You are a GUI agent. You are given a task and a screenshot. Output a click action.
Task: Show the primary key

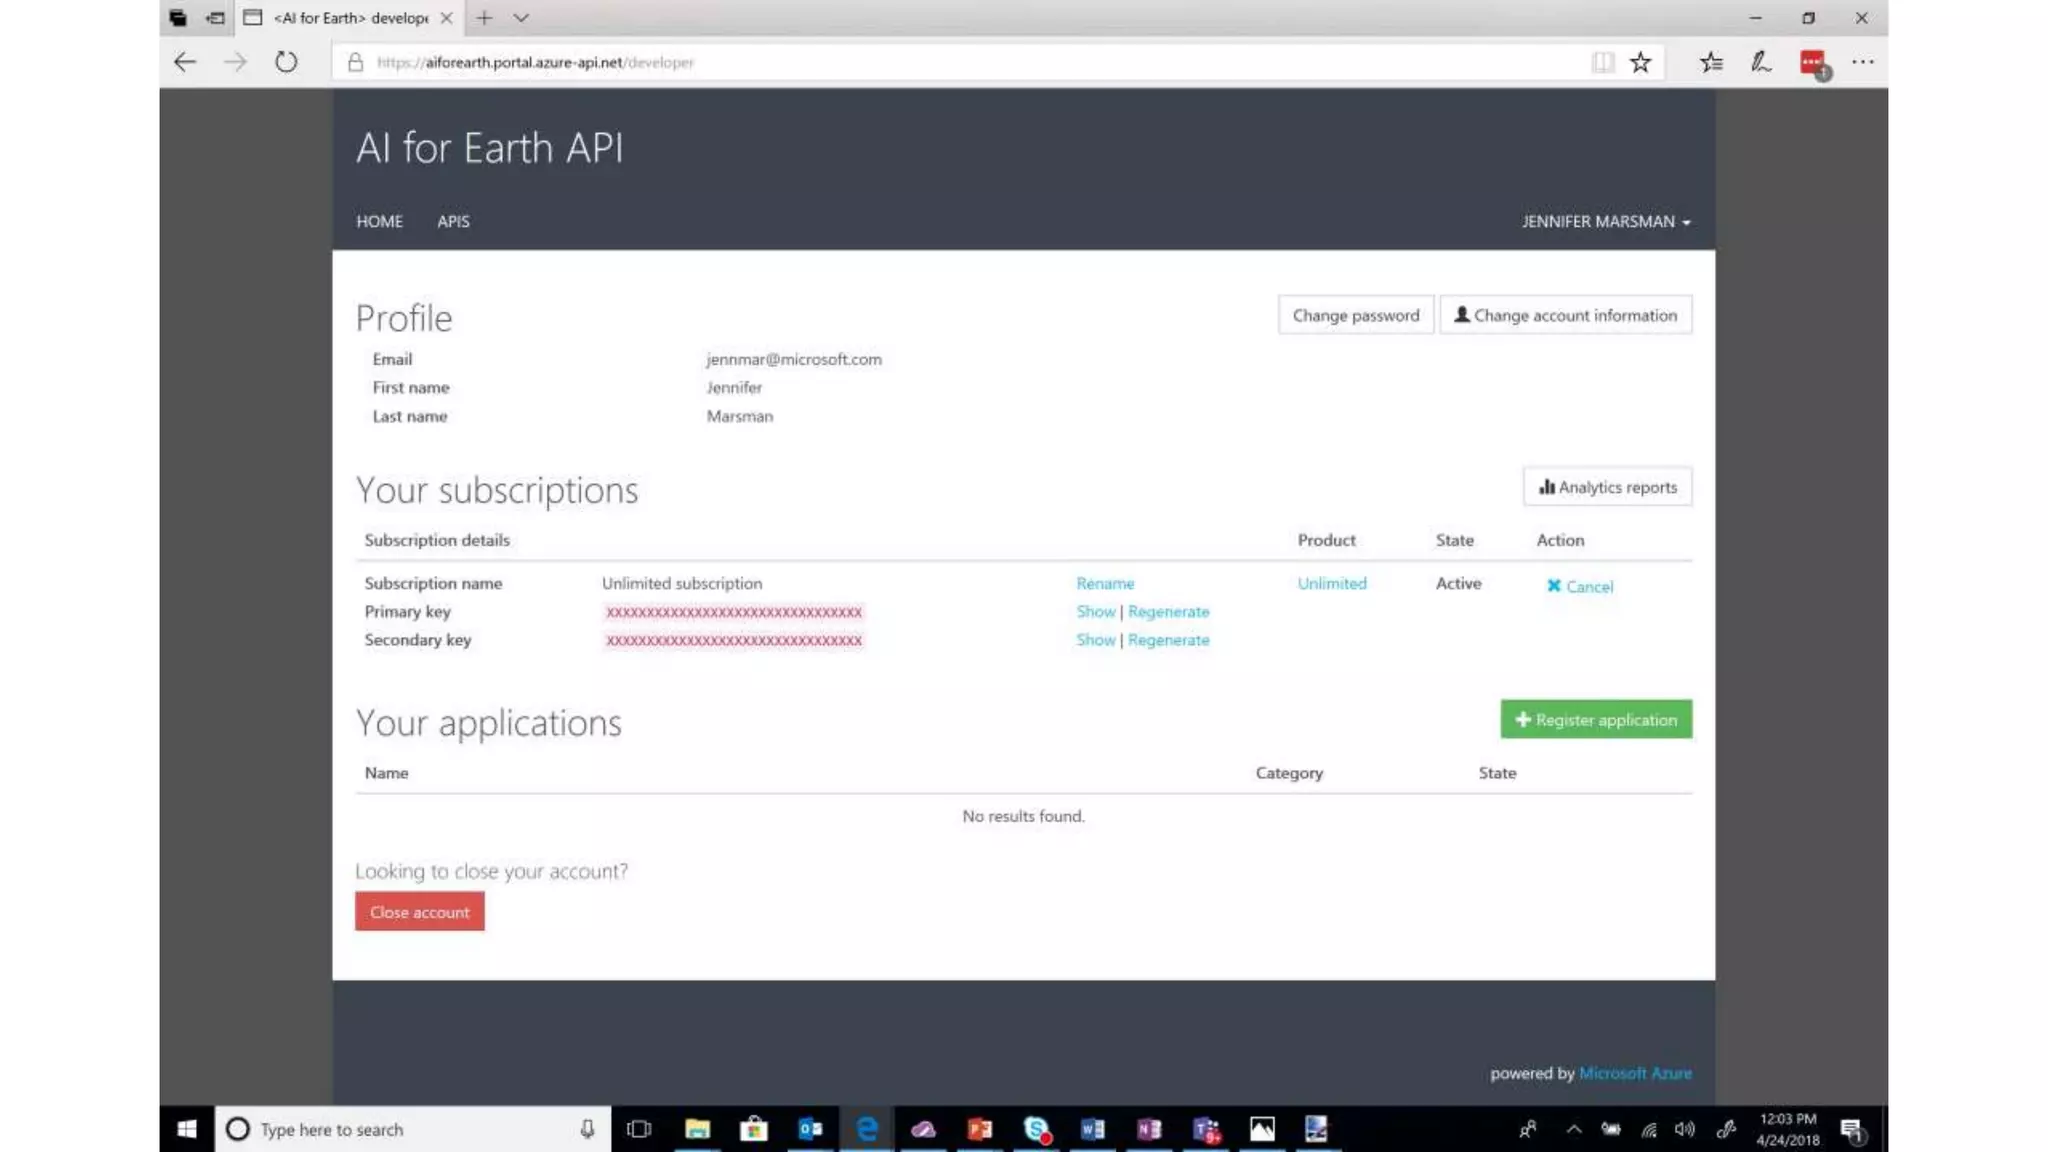coord(1095,611)
